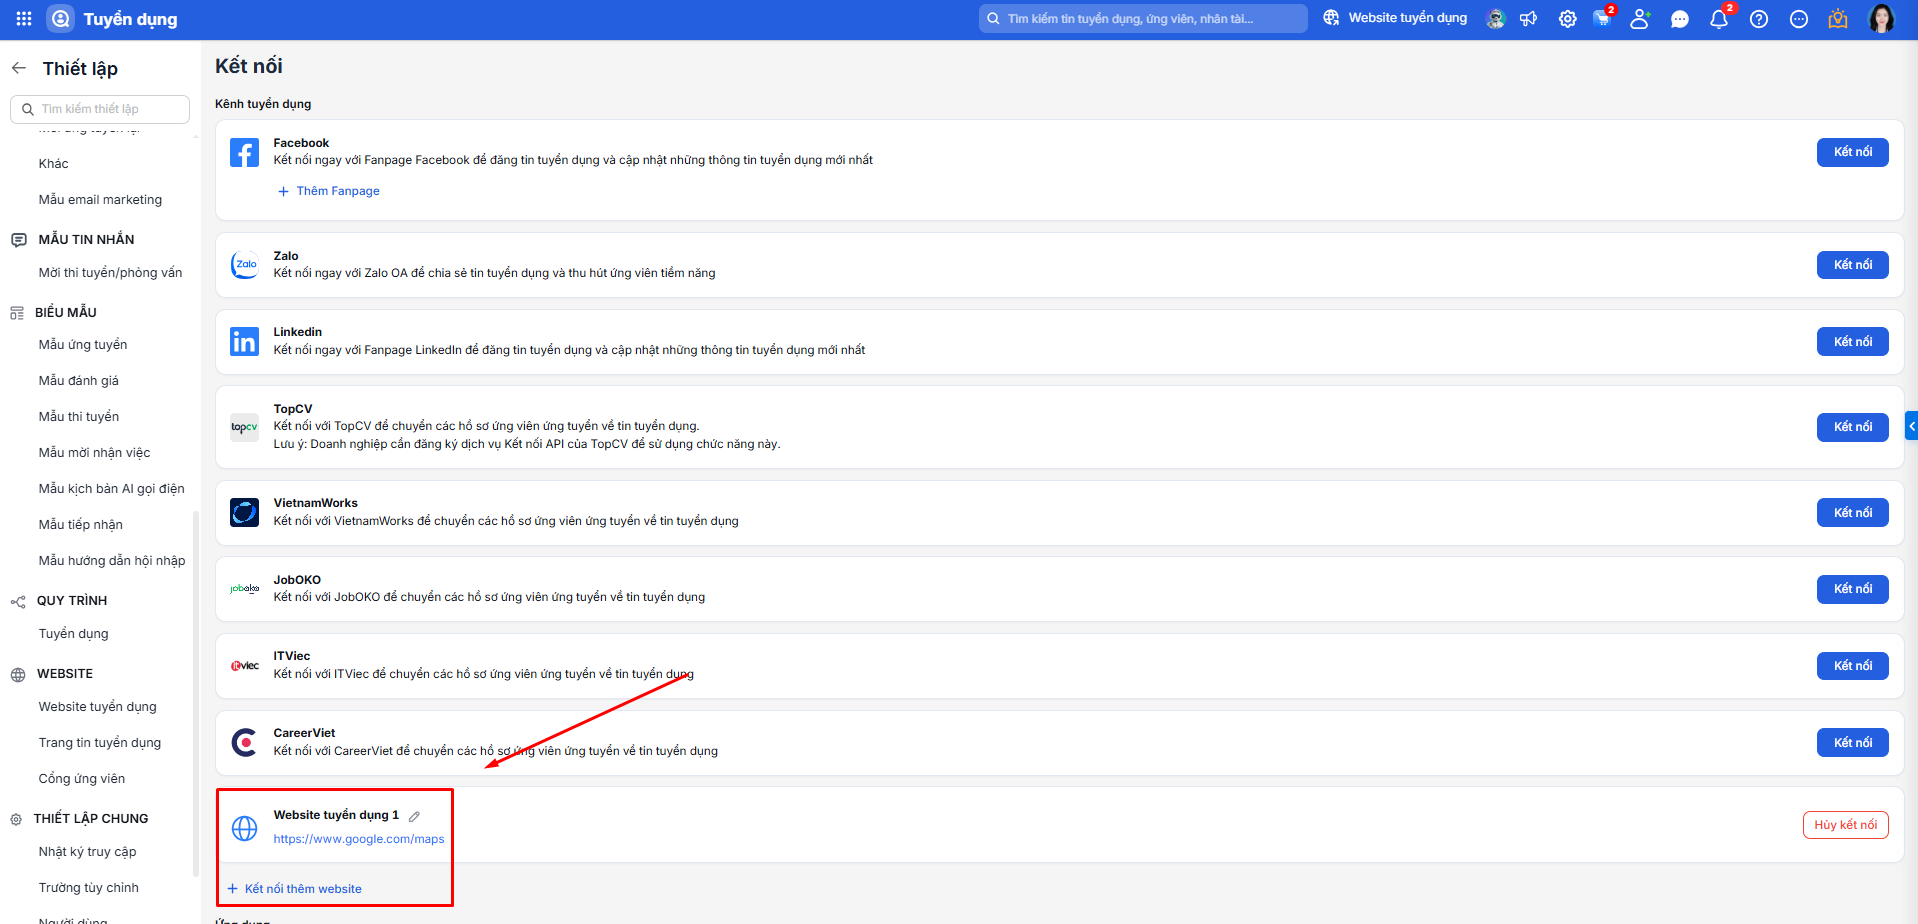Open the user profile avatar
The width and height of the screenshot is (1918, 924).
1881,19
